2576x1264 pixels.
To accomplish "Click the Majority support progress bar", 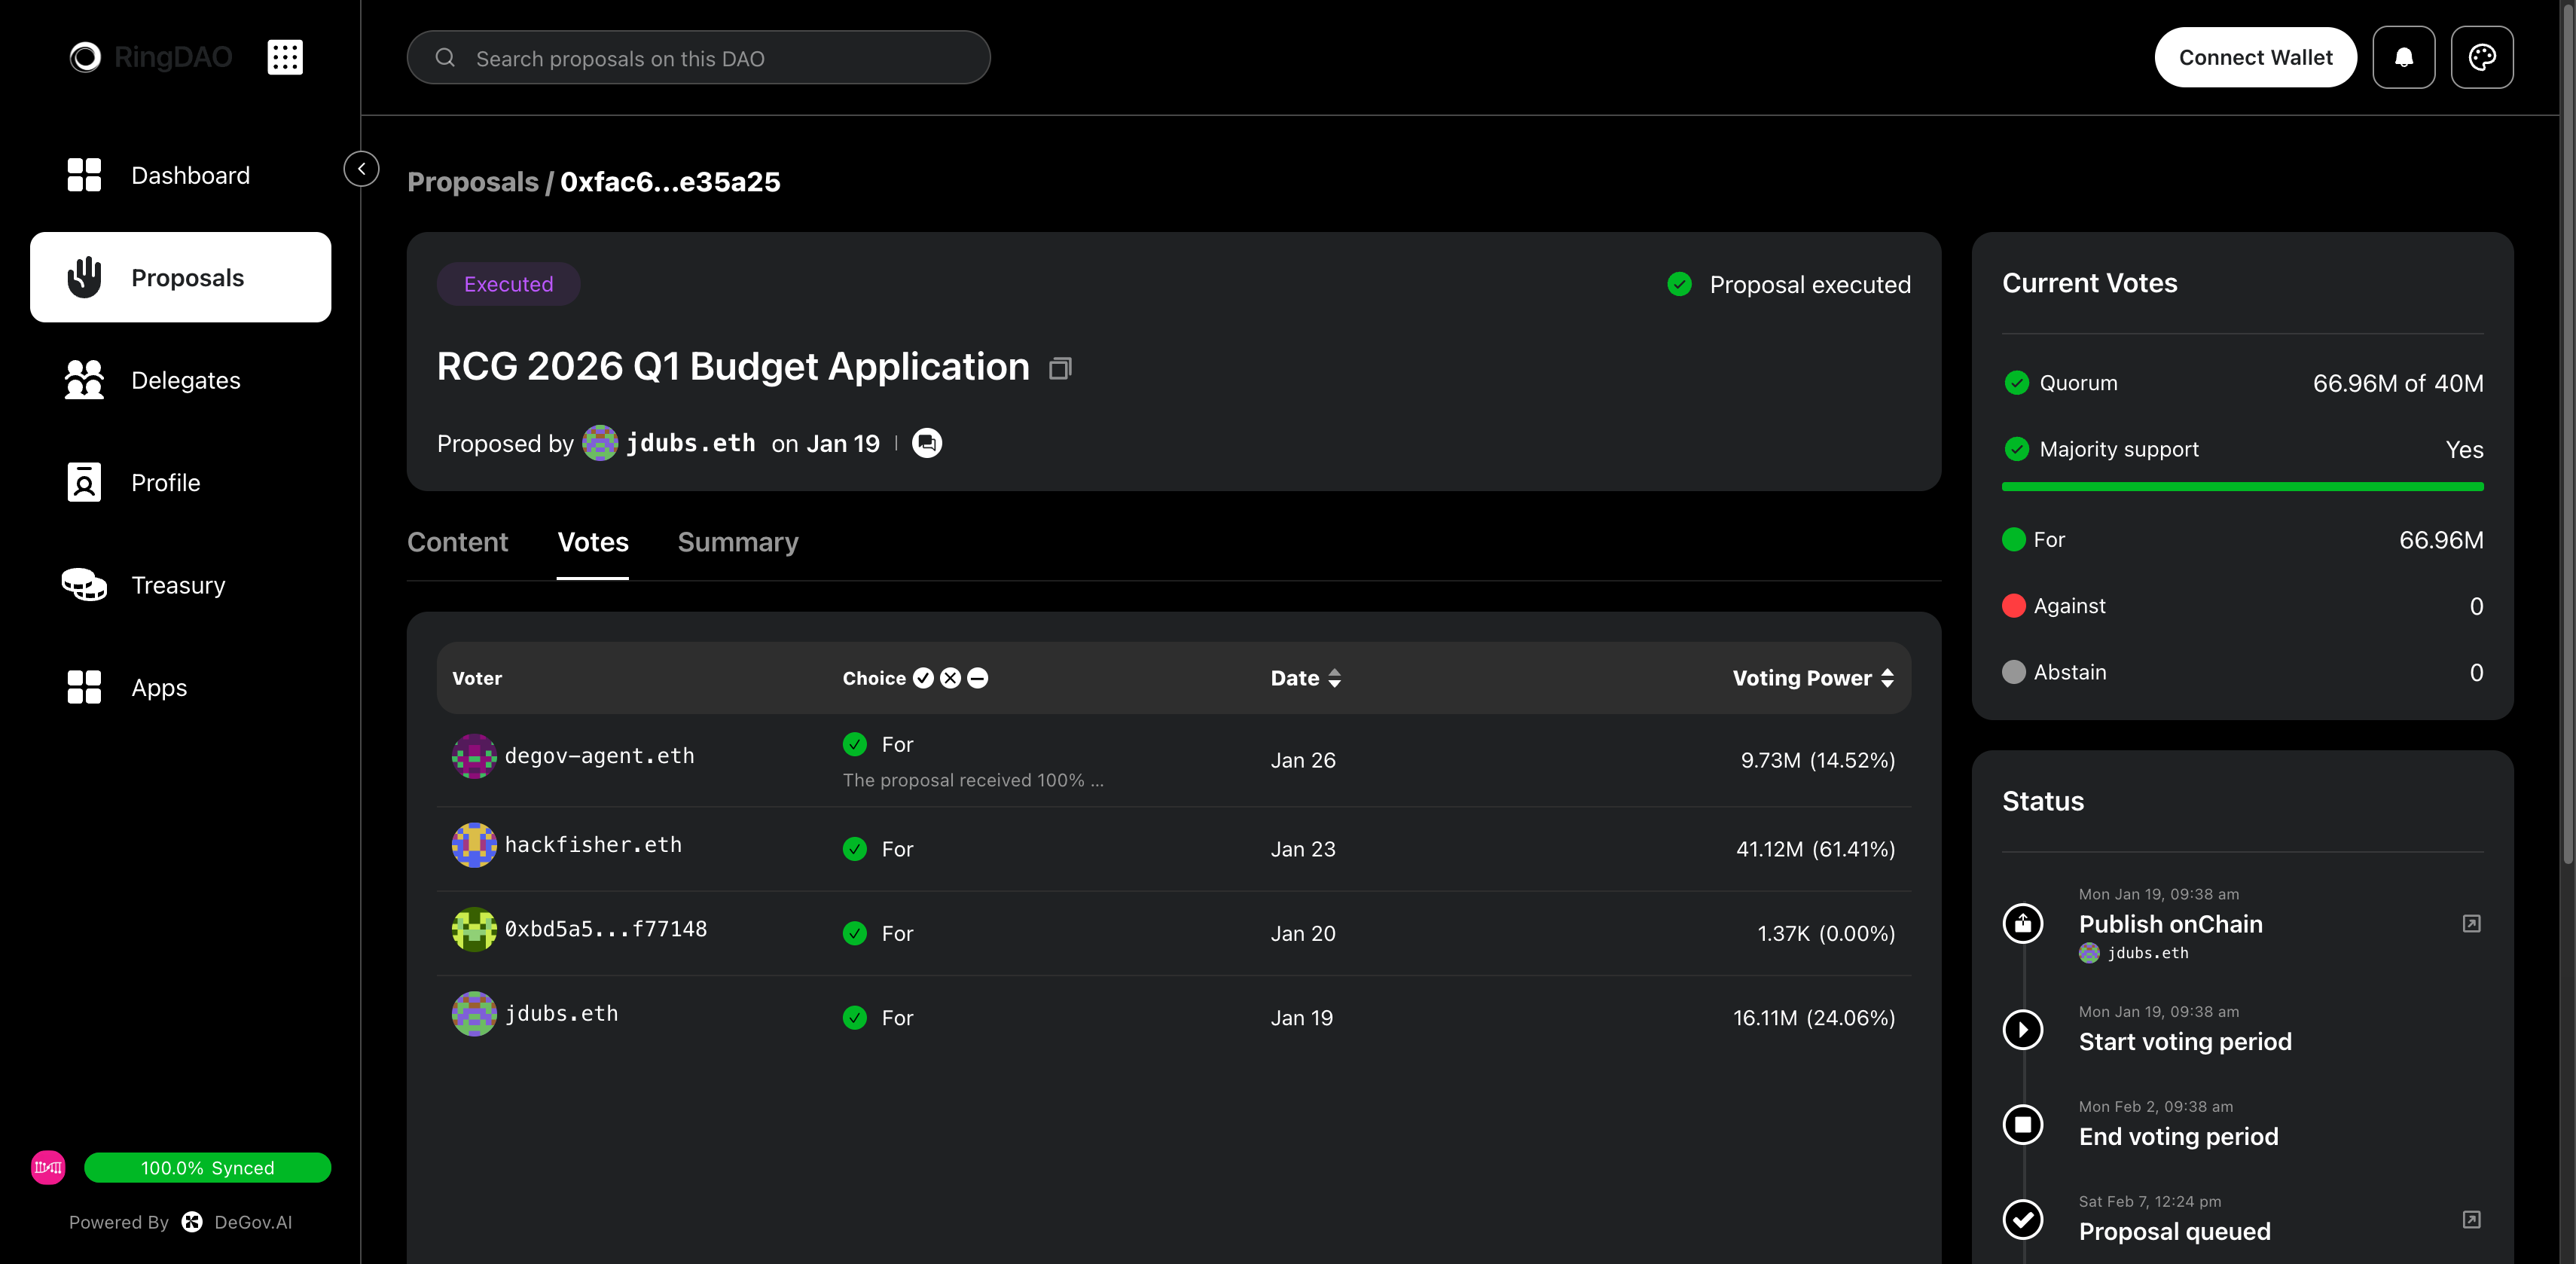I will (x=2242, y=487).
